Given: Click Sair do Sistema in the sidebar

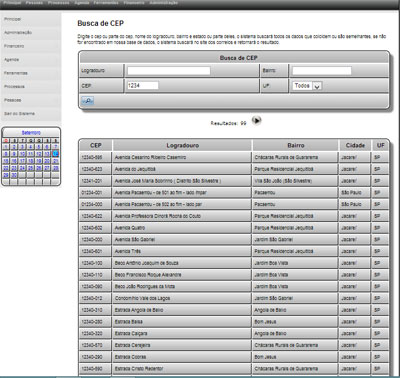Looking at the screenshot, I should tap(31, 114).
